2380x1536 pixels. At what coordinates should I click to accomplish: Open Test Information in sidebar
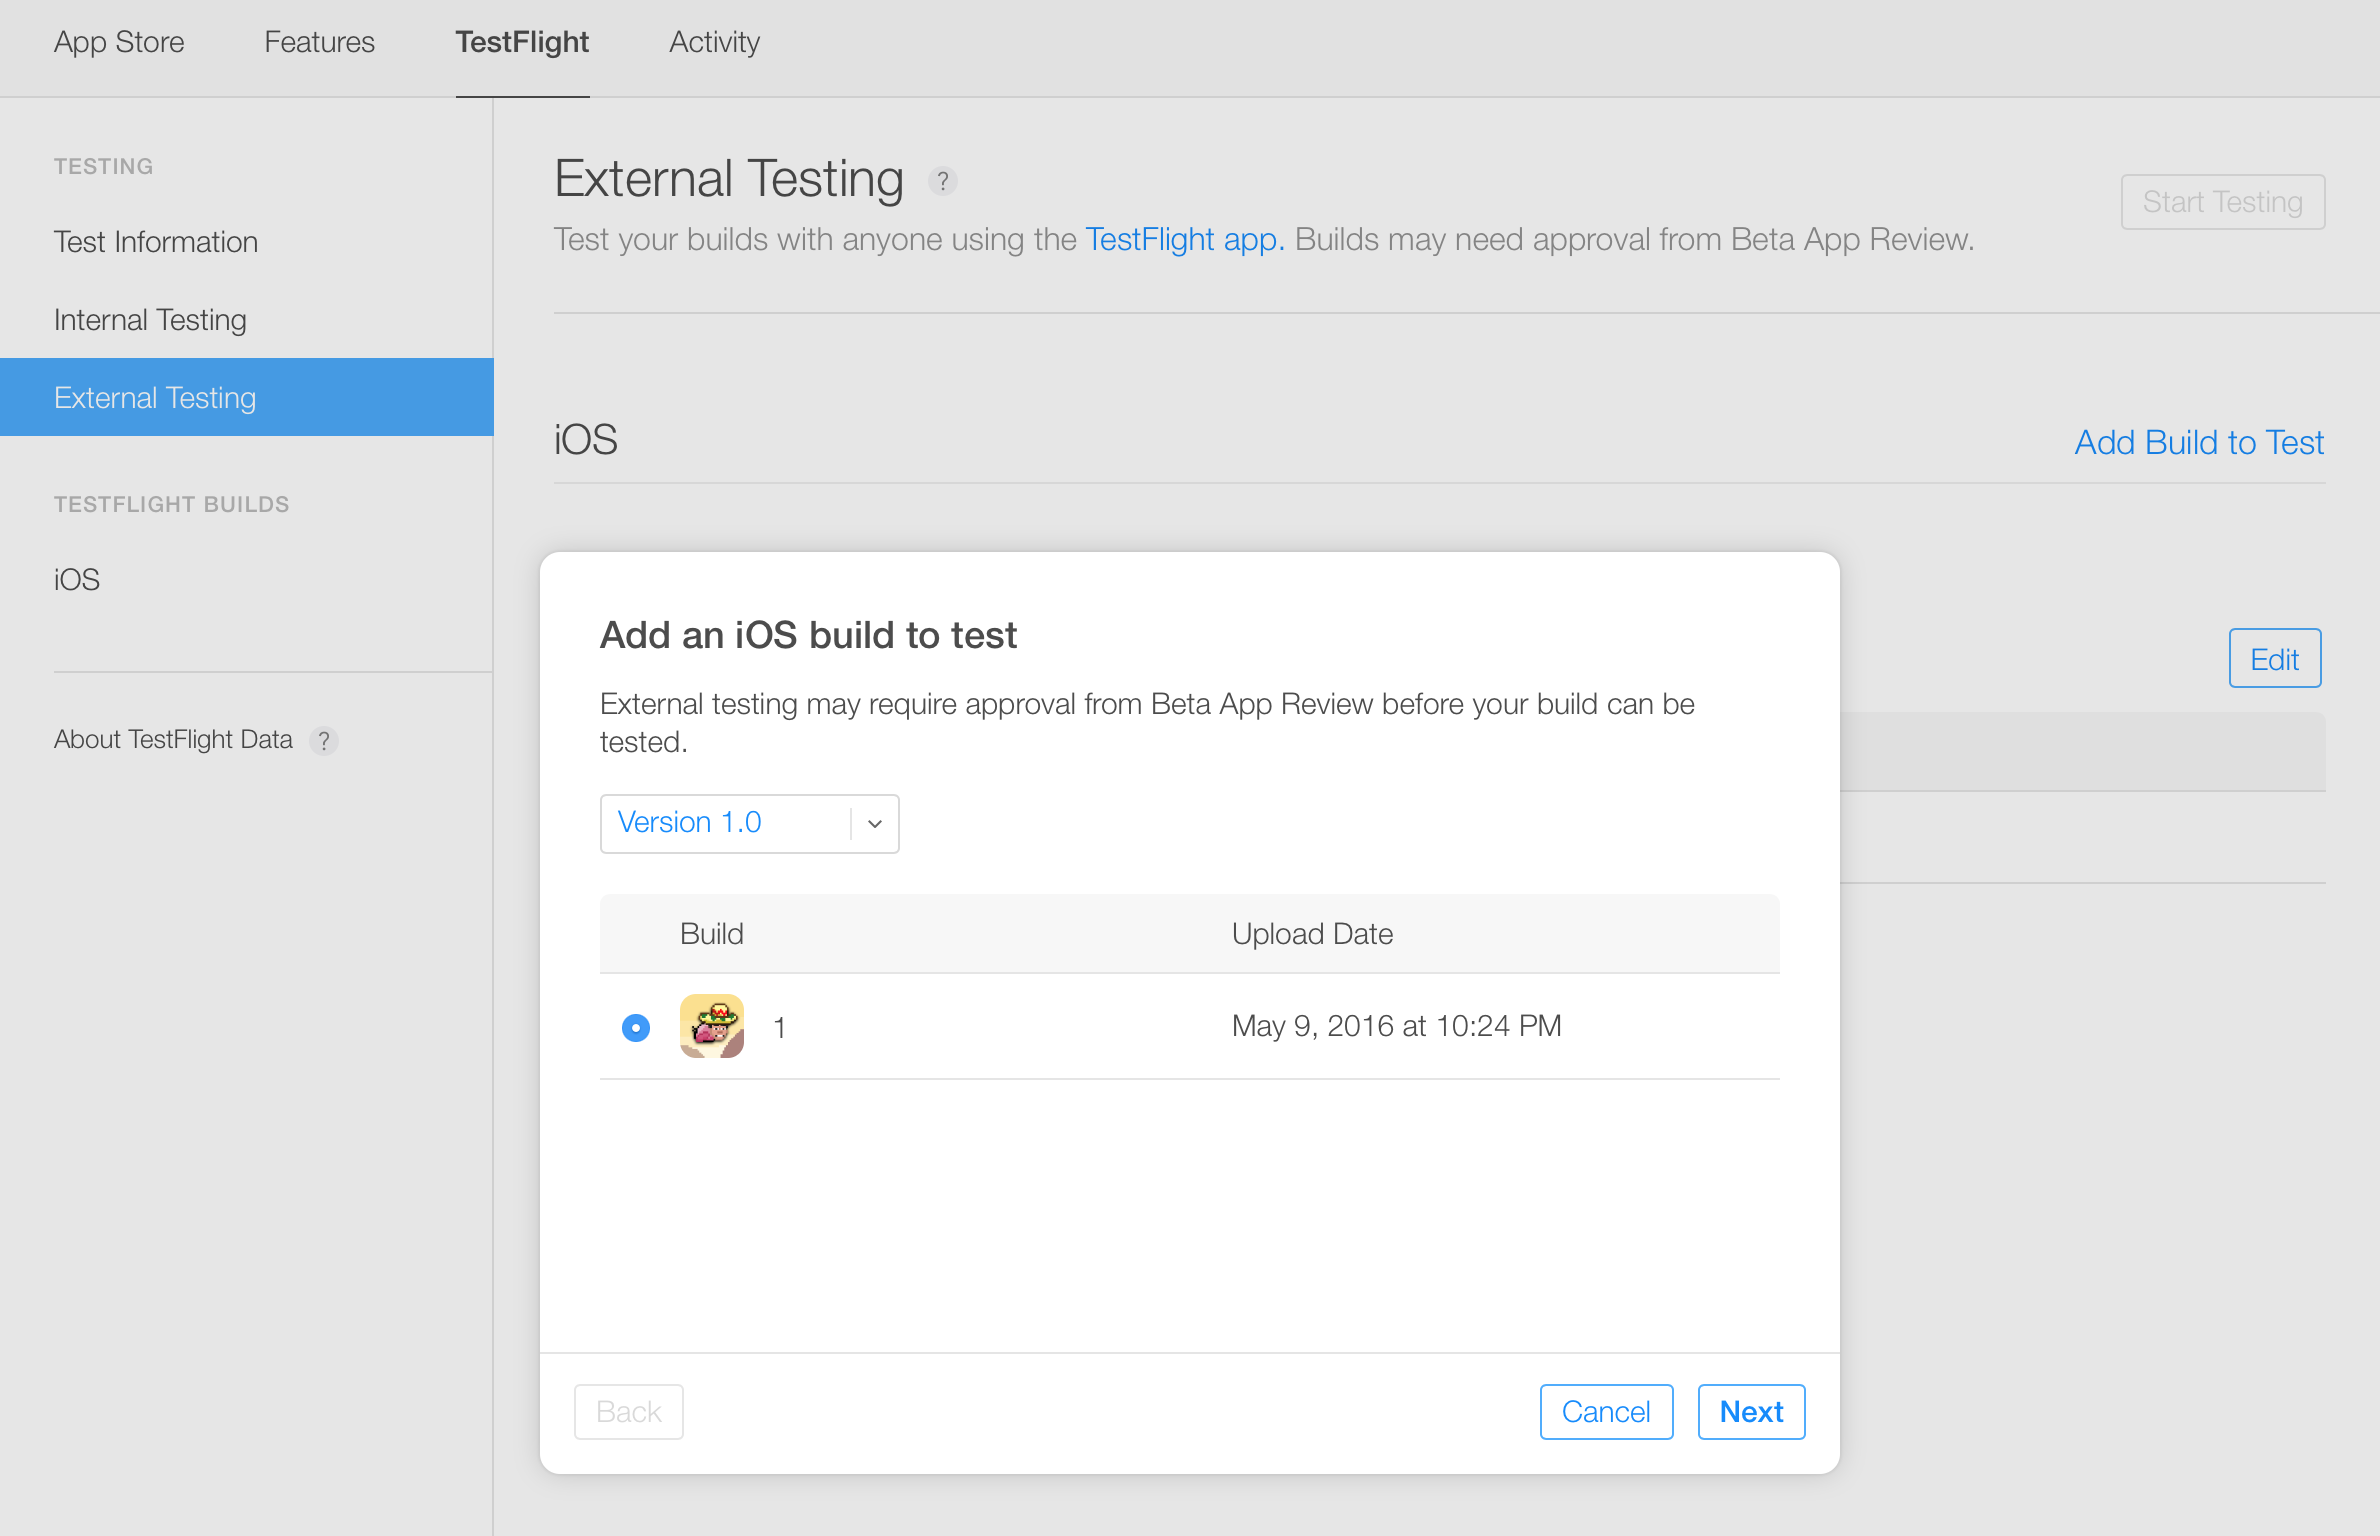click(156, 242)
